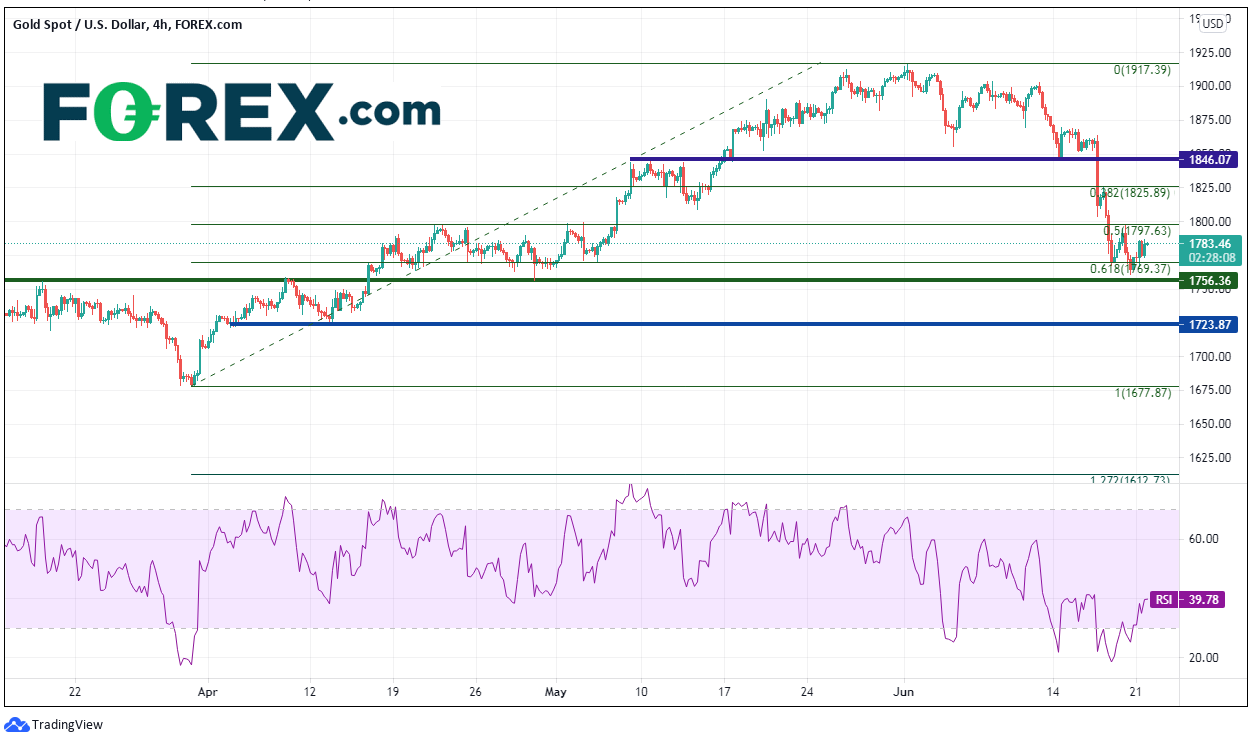1254x743 pixels.
Task: Click the blue 1723.87 price label
Action: (x=1212, y=325)
